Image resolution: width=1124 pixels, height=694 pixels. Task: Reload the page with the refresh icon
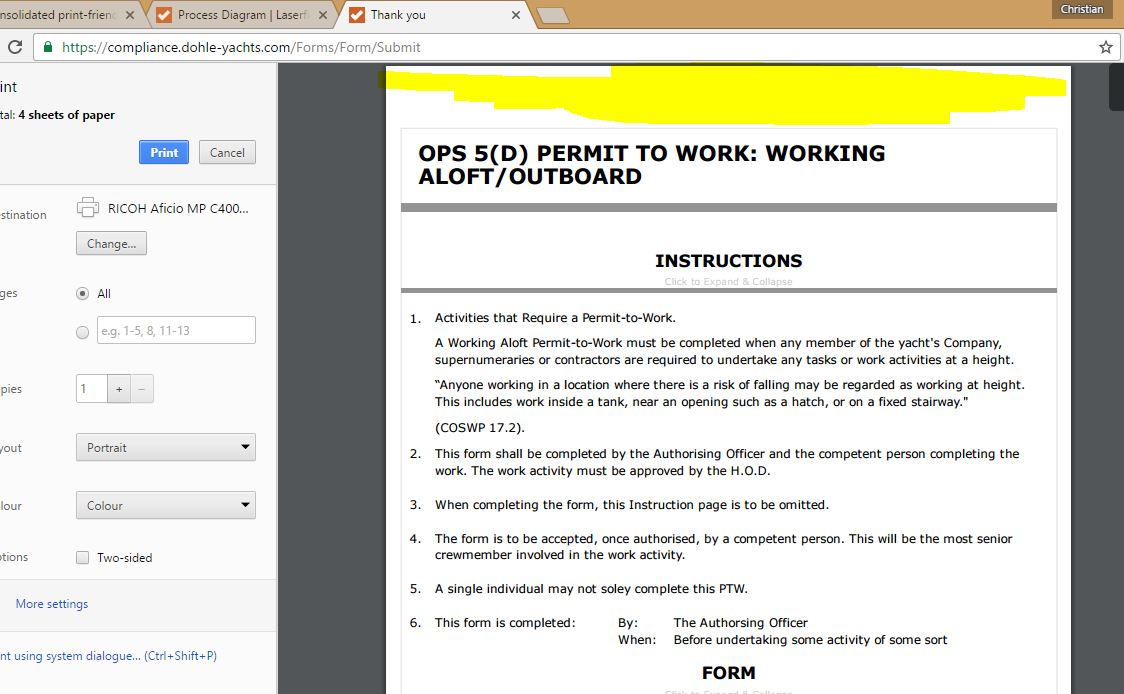coord(14,47)
